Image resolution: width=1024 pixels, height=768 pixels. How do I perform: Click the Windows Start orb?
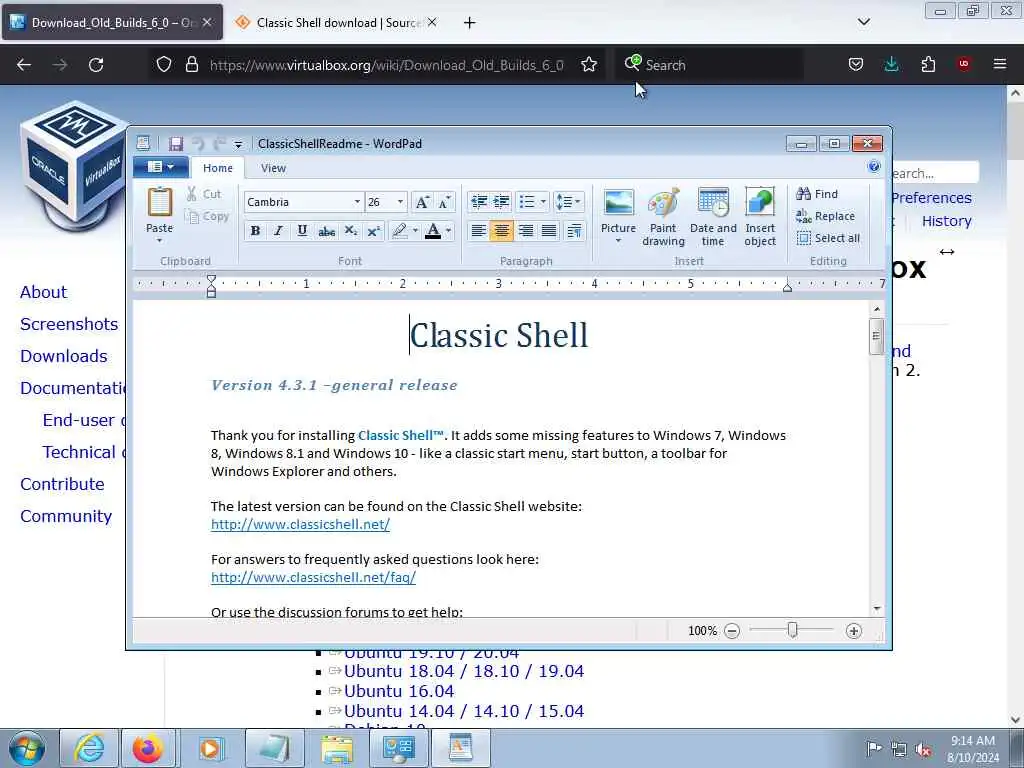27,748
